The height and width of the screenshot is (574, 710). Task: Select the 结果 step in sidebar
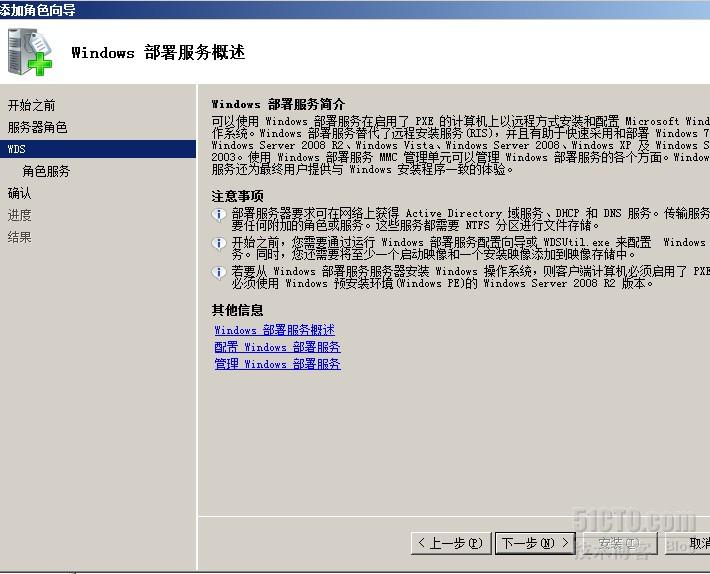click(19, 237)
